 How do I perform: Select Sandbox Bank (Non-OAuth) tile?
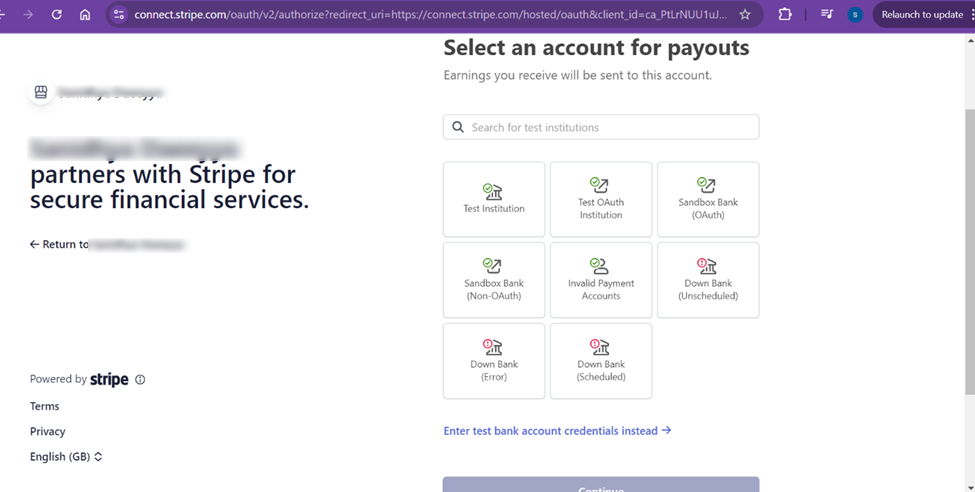tap(494, 280)
